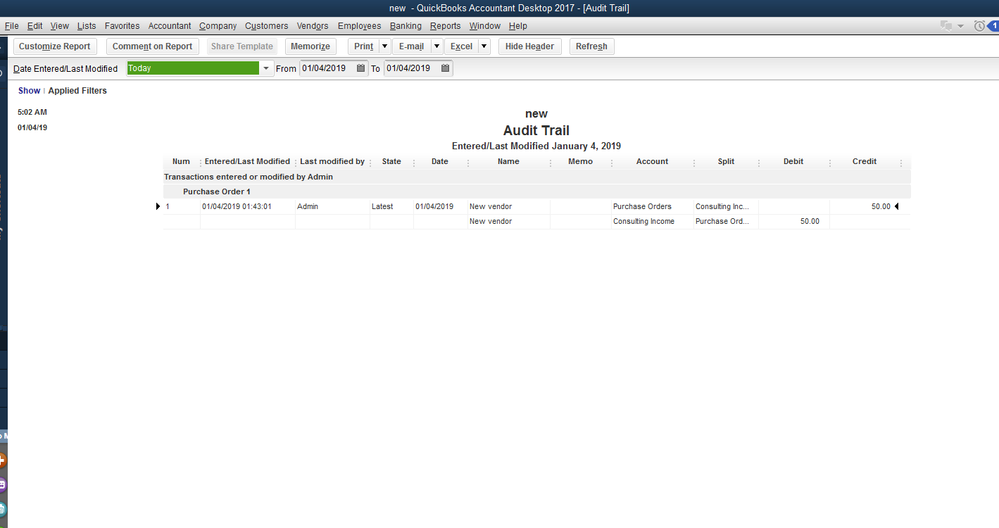Click into the From date field
This screenshot has width=999, height=528.
(x=327, y=68)
